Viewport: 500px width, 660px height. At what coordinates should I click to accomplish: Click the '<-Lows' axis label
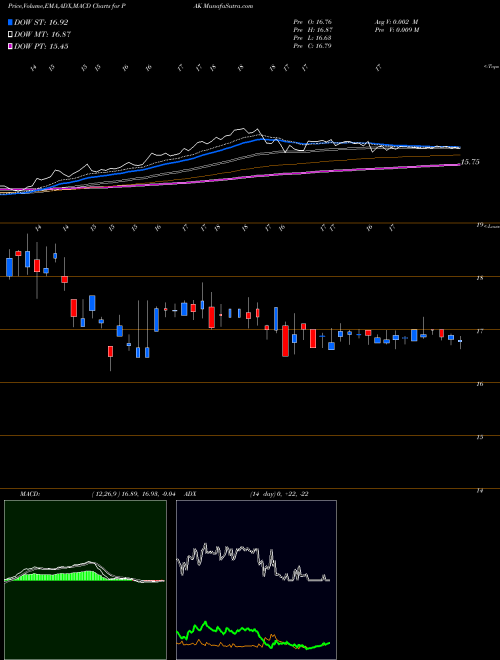coord(491,226)
